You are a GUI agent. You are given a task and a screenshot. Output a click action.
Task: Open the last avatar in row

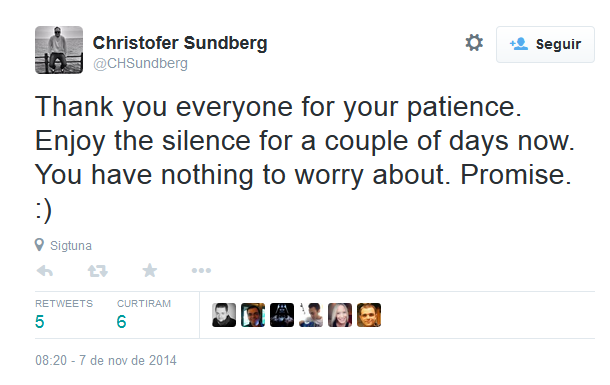(369, 315)
